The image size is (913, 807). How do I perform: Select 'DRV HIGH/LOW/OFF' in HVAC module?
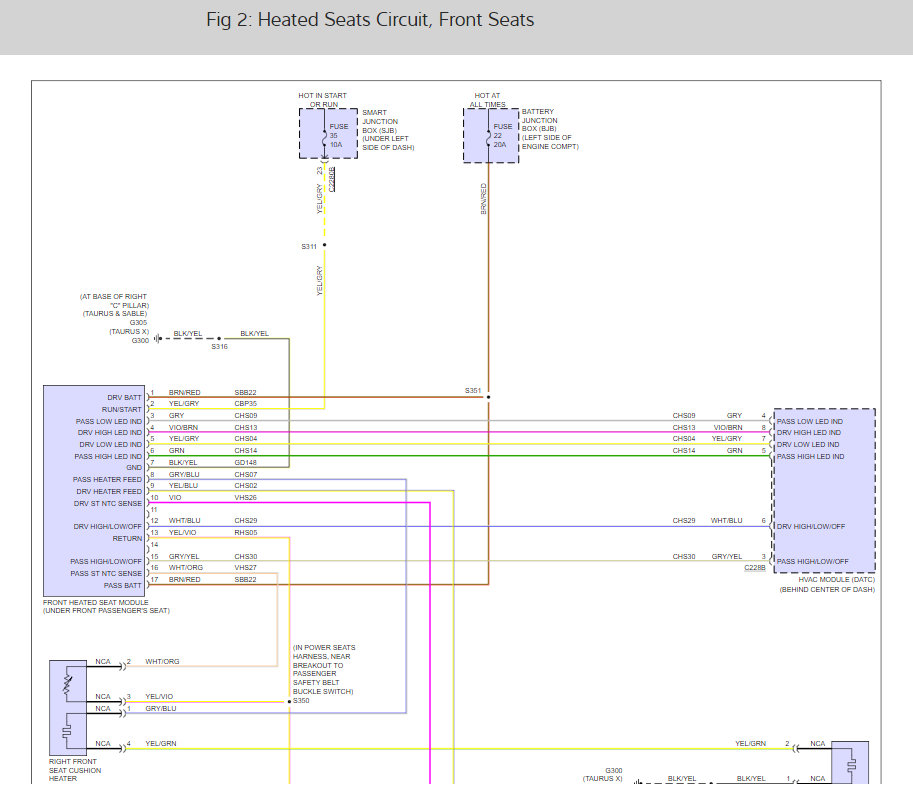[811, 526]
